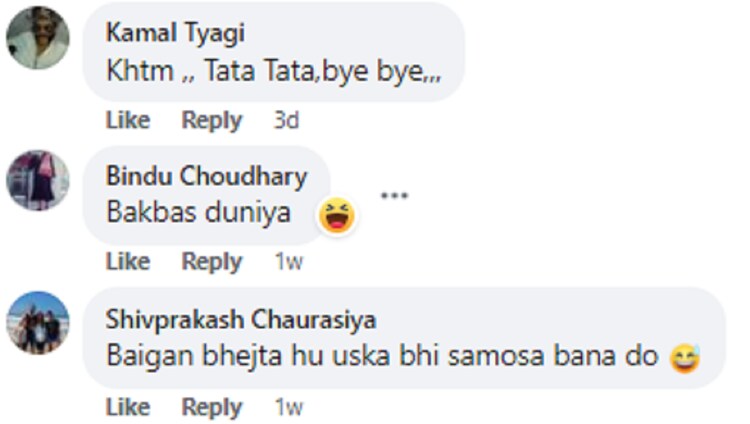View the laughing reaction on Bindu's comment
The image size is (750, 424).
point(337,214)
